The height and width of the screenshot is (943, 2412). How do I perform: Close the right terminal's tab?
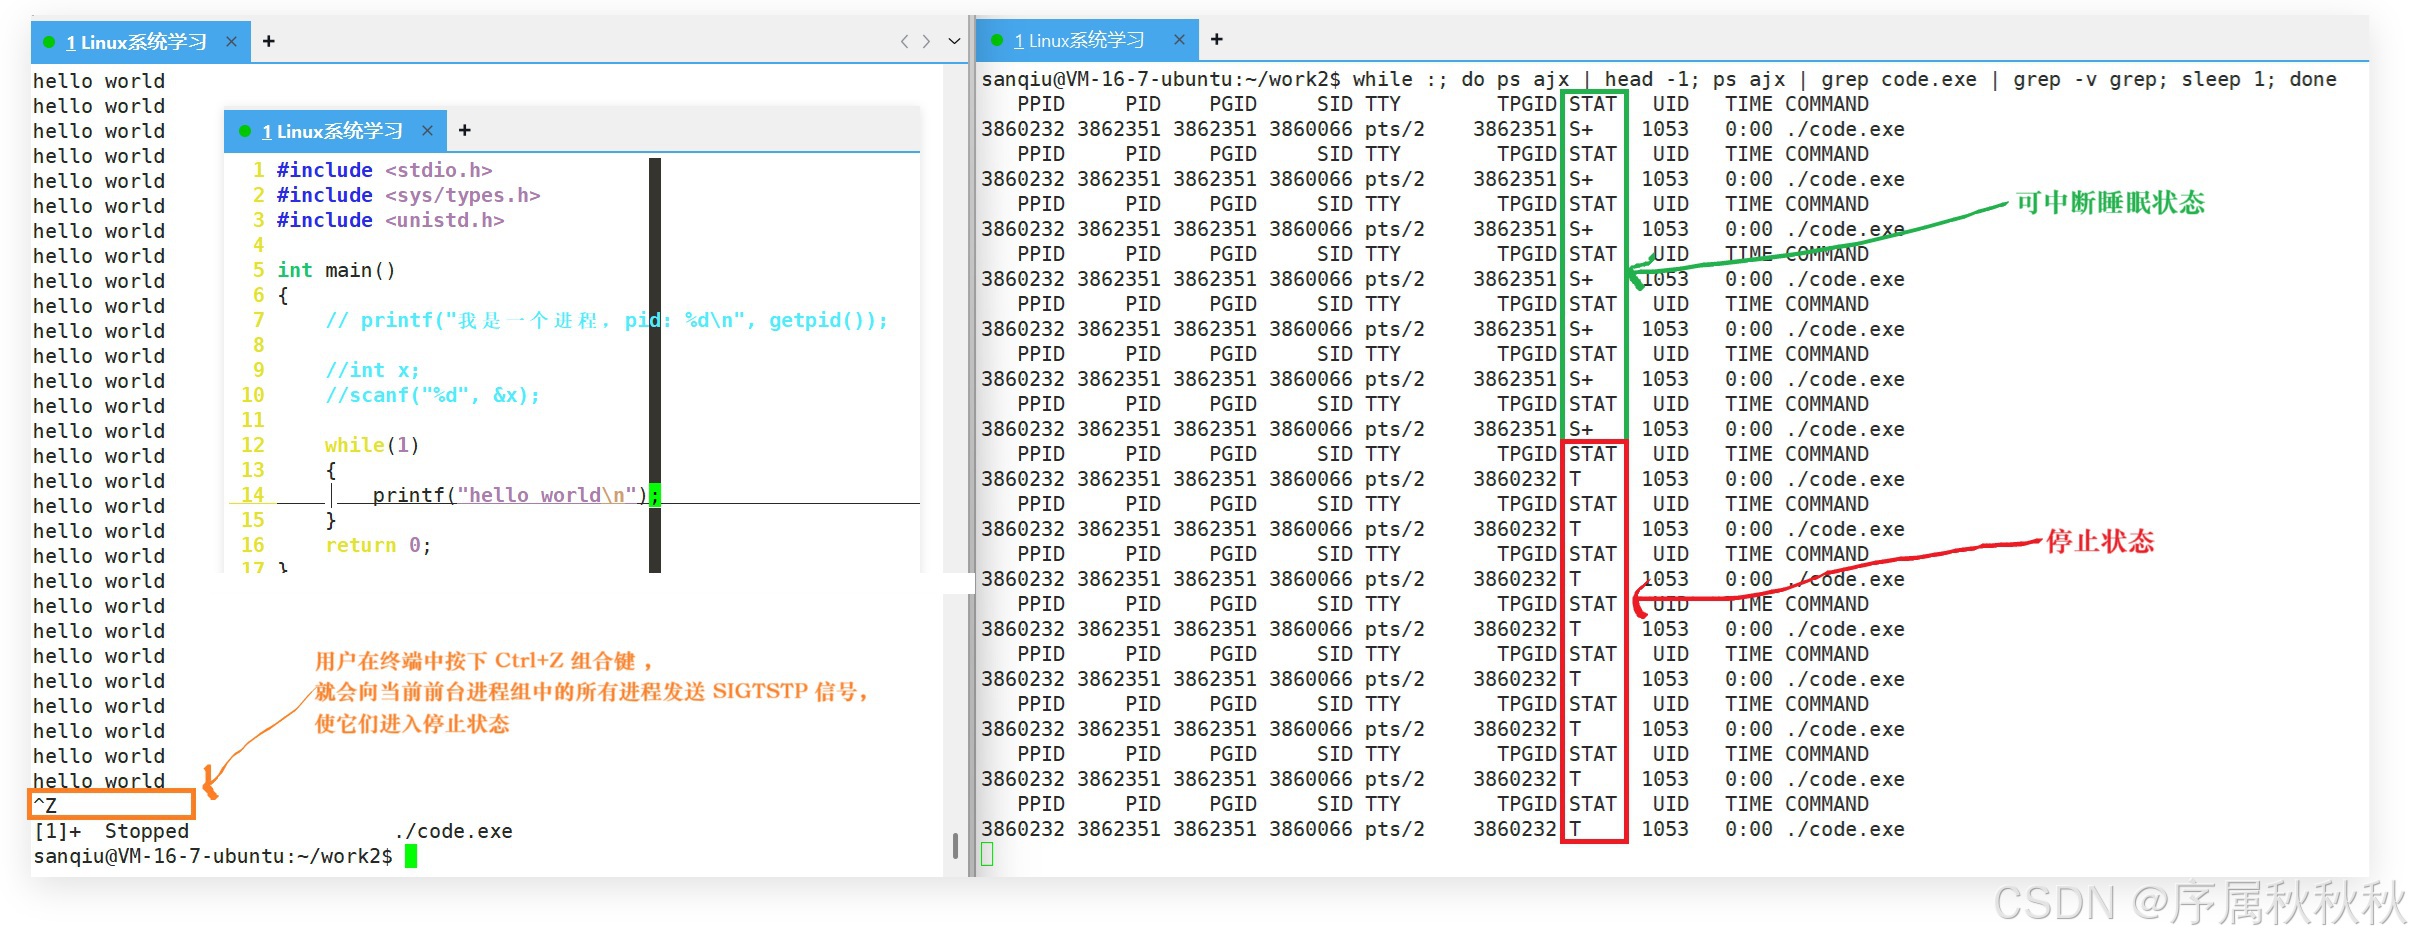[x=1179, y=39]
